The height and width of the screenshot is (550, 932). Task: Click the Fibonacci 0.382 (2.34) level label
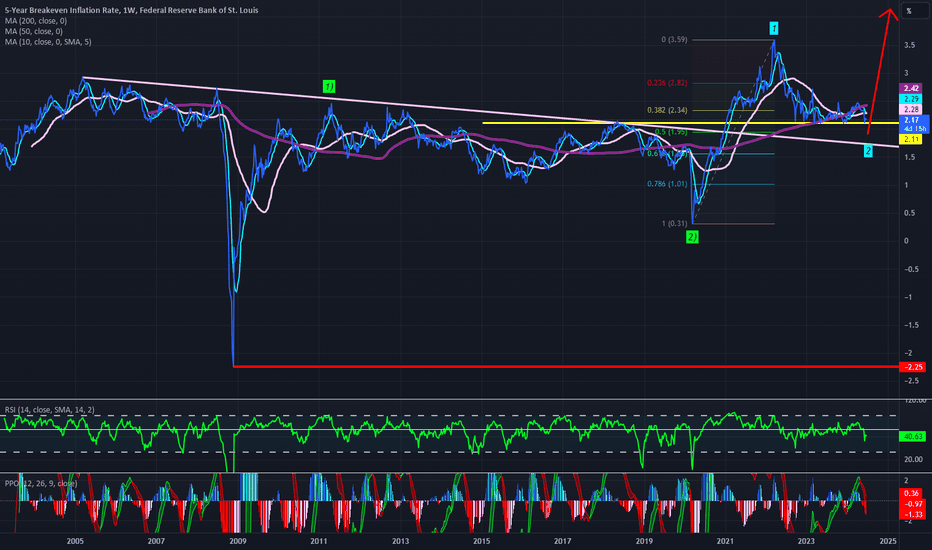pyautogui.click(x=667, y=110)
